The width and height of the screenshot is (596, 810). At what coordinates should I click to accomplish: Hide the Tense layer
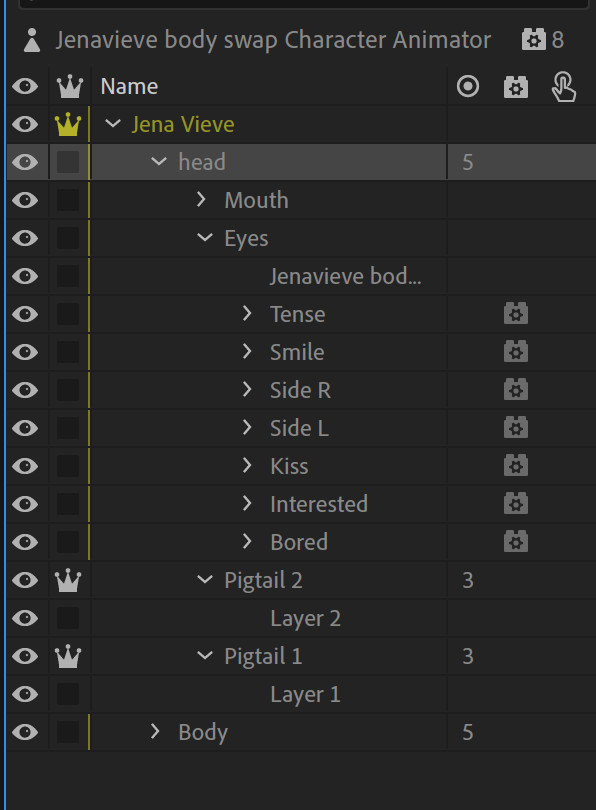25,314
